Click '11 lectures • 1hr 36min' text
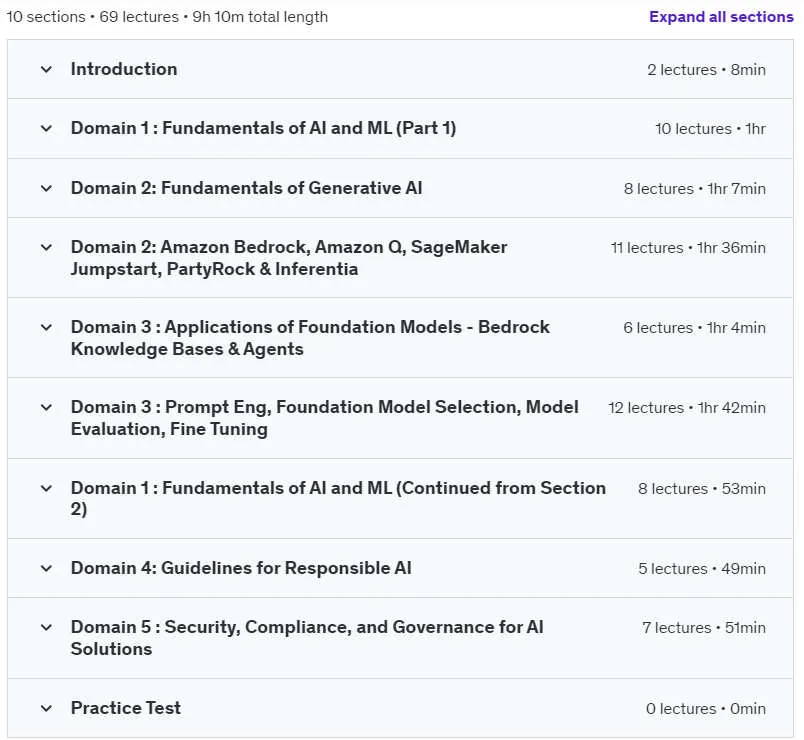The height and width of the screenshot is (740, 804). point(688,248)
